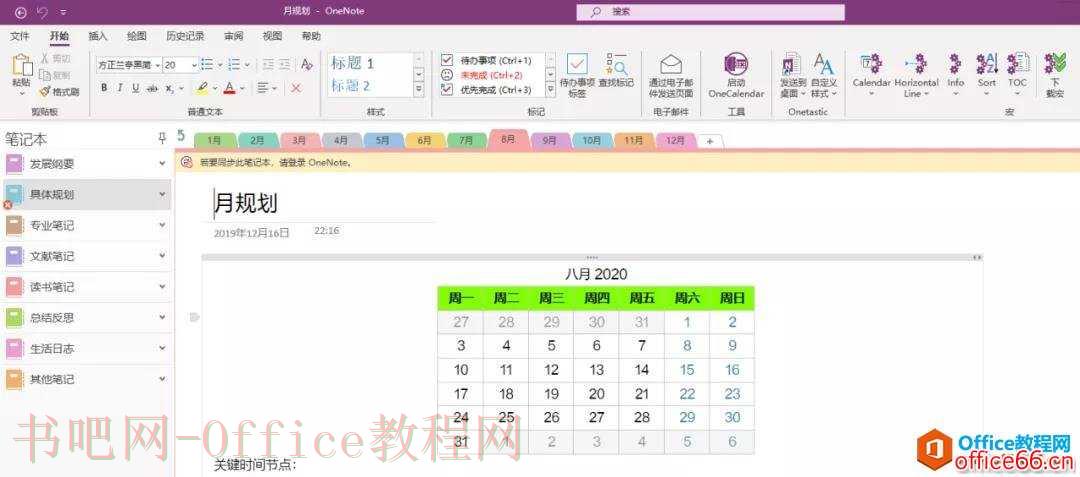Expand the 发展纲要 notebook
Viewport: 1080px width, 477px height.
coord(163,164)
